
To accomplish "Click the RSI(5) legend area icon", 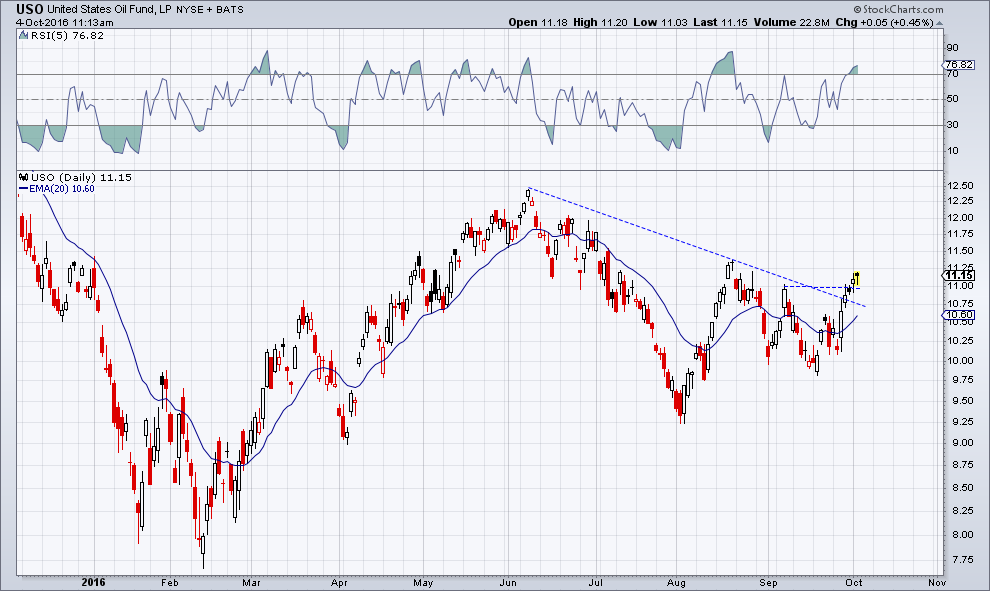I will point(23,35).
